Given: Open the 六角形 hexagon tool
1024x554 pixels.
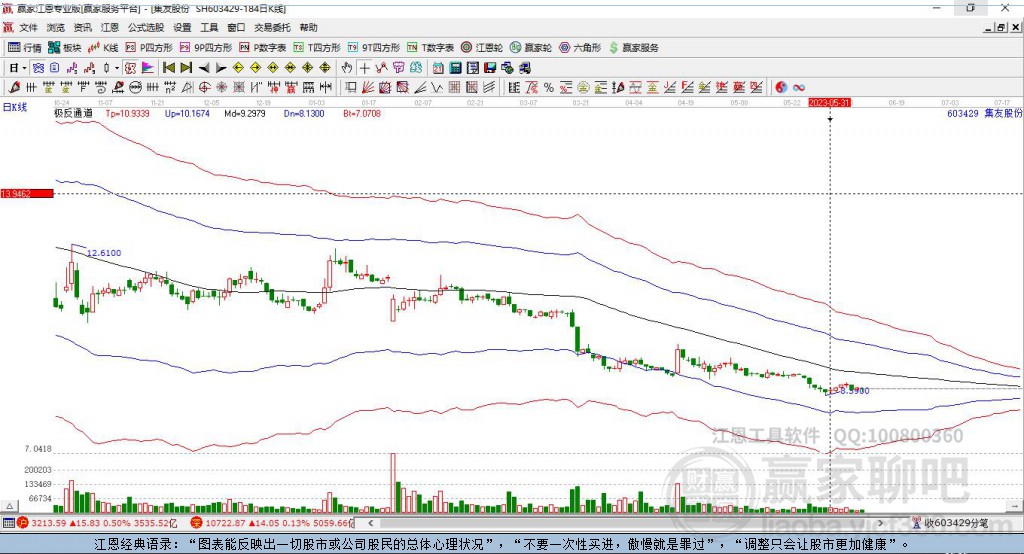Looking at the screenshot, I should [580, 48].
